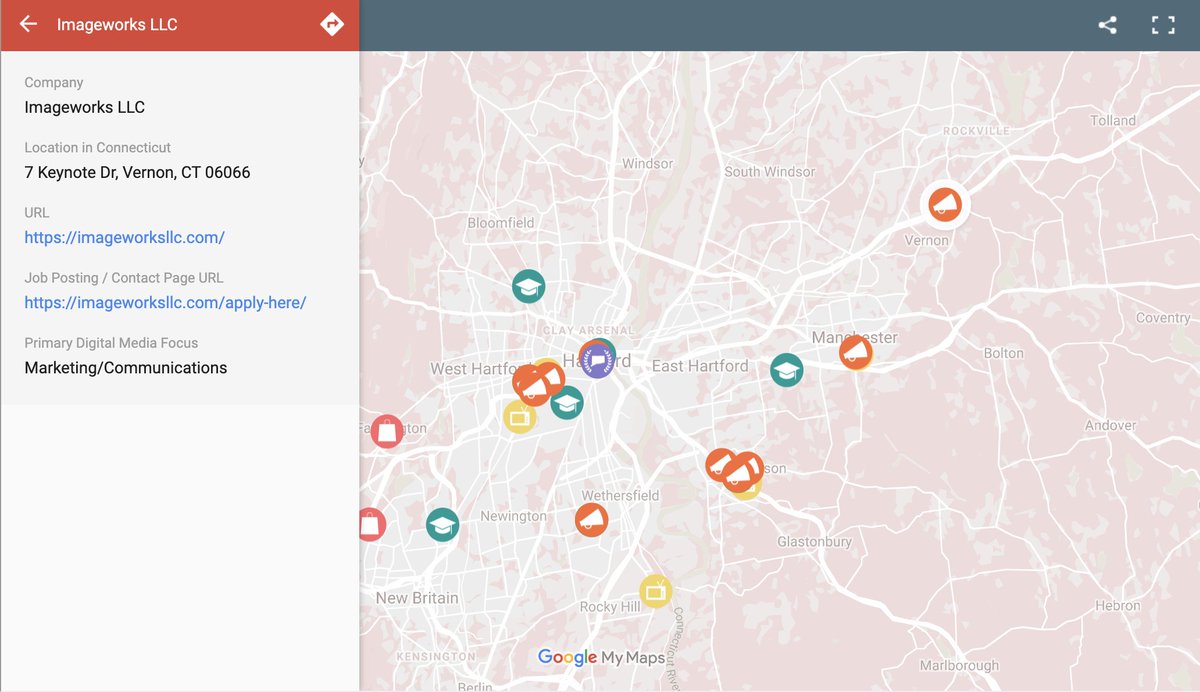
Task: Click the South Windsor map label
Action: point(770,171)
